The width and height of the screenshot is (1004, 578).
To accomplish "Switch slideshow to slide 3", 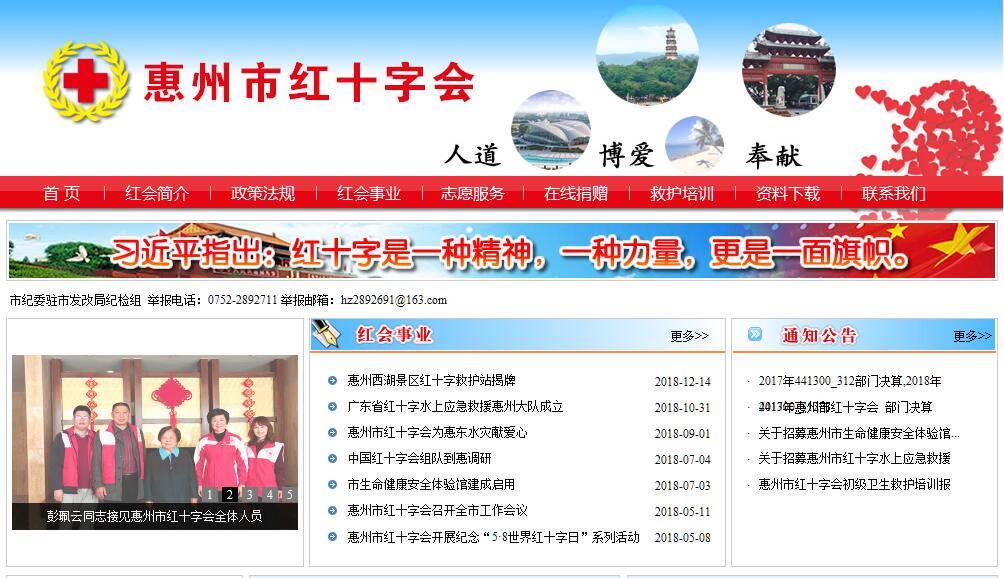I will [x=250, y=494].
